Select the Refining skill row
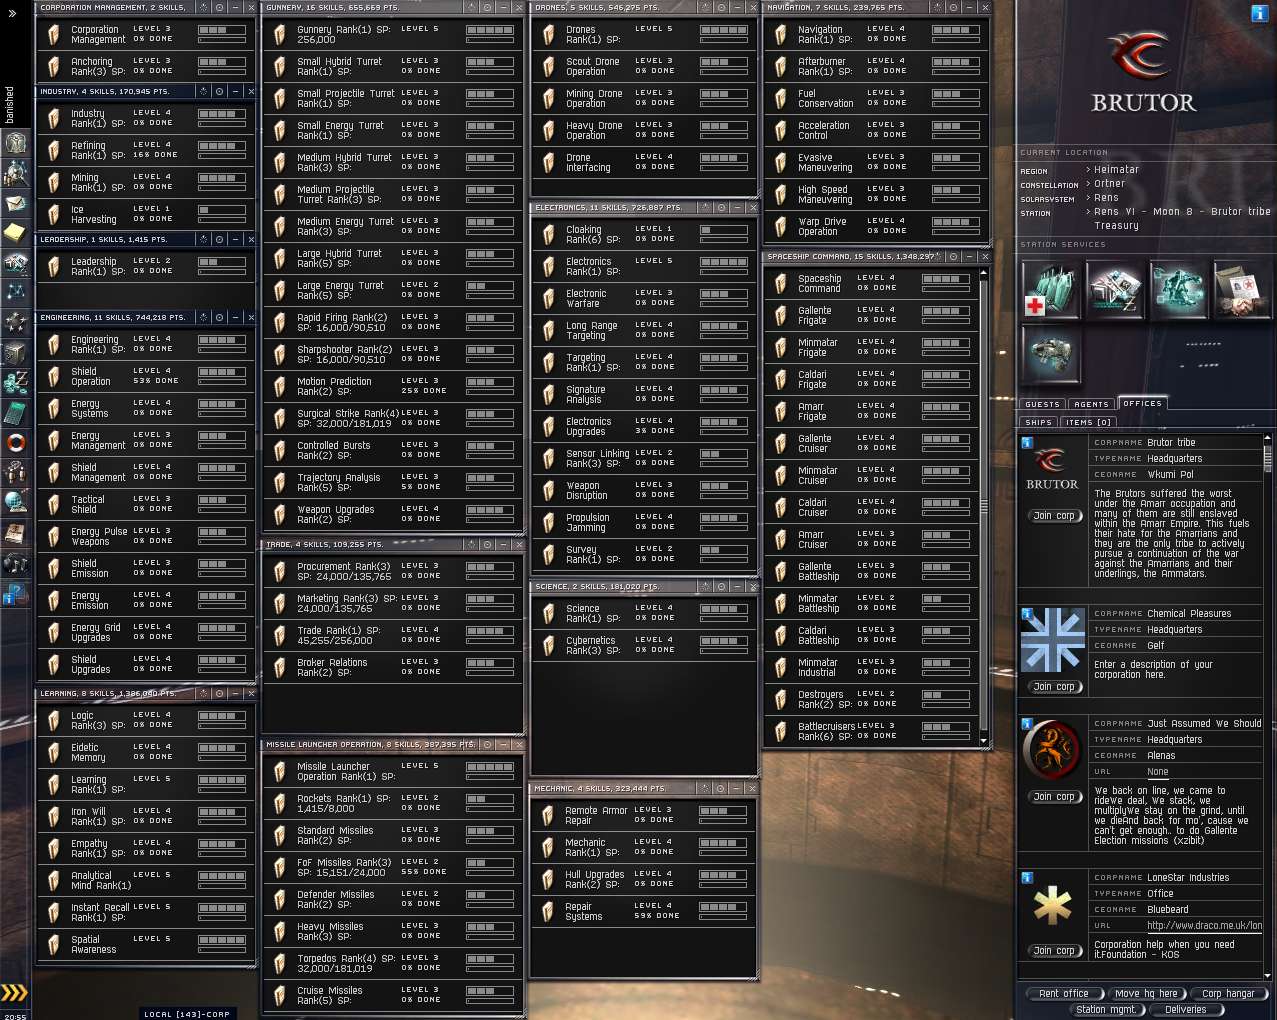This screenshot has width=1277, height=1020. (x=145, y=150)
